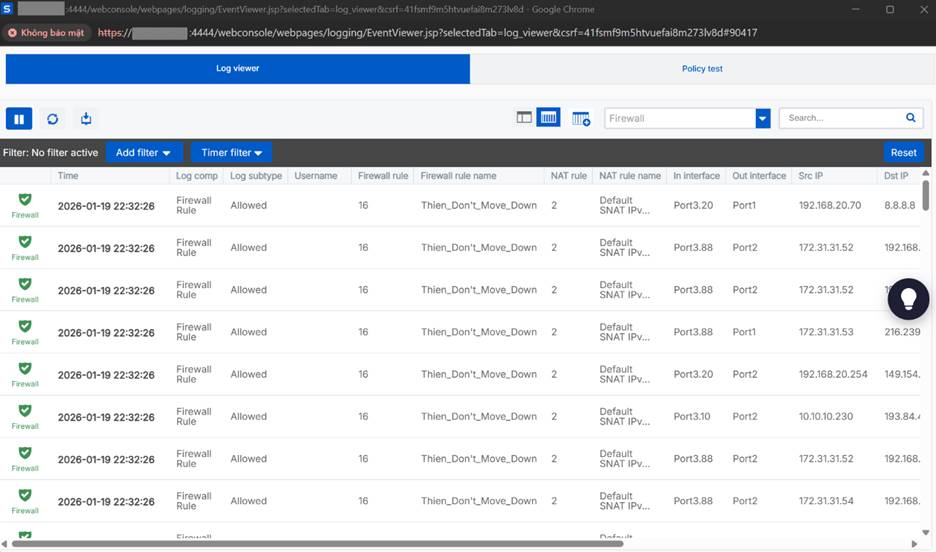This screenshot has height=552, width=936.
Task: Expand the Timer filter dropdown
Action: (231, 153)
